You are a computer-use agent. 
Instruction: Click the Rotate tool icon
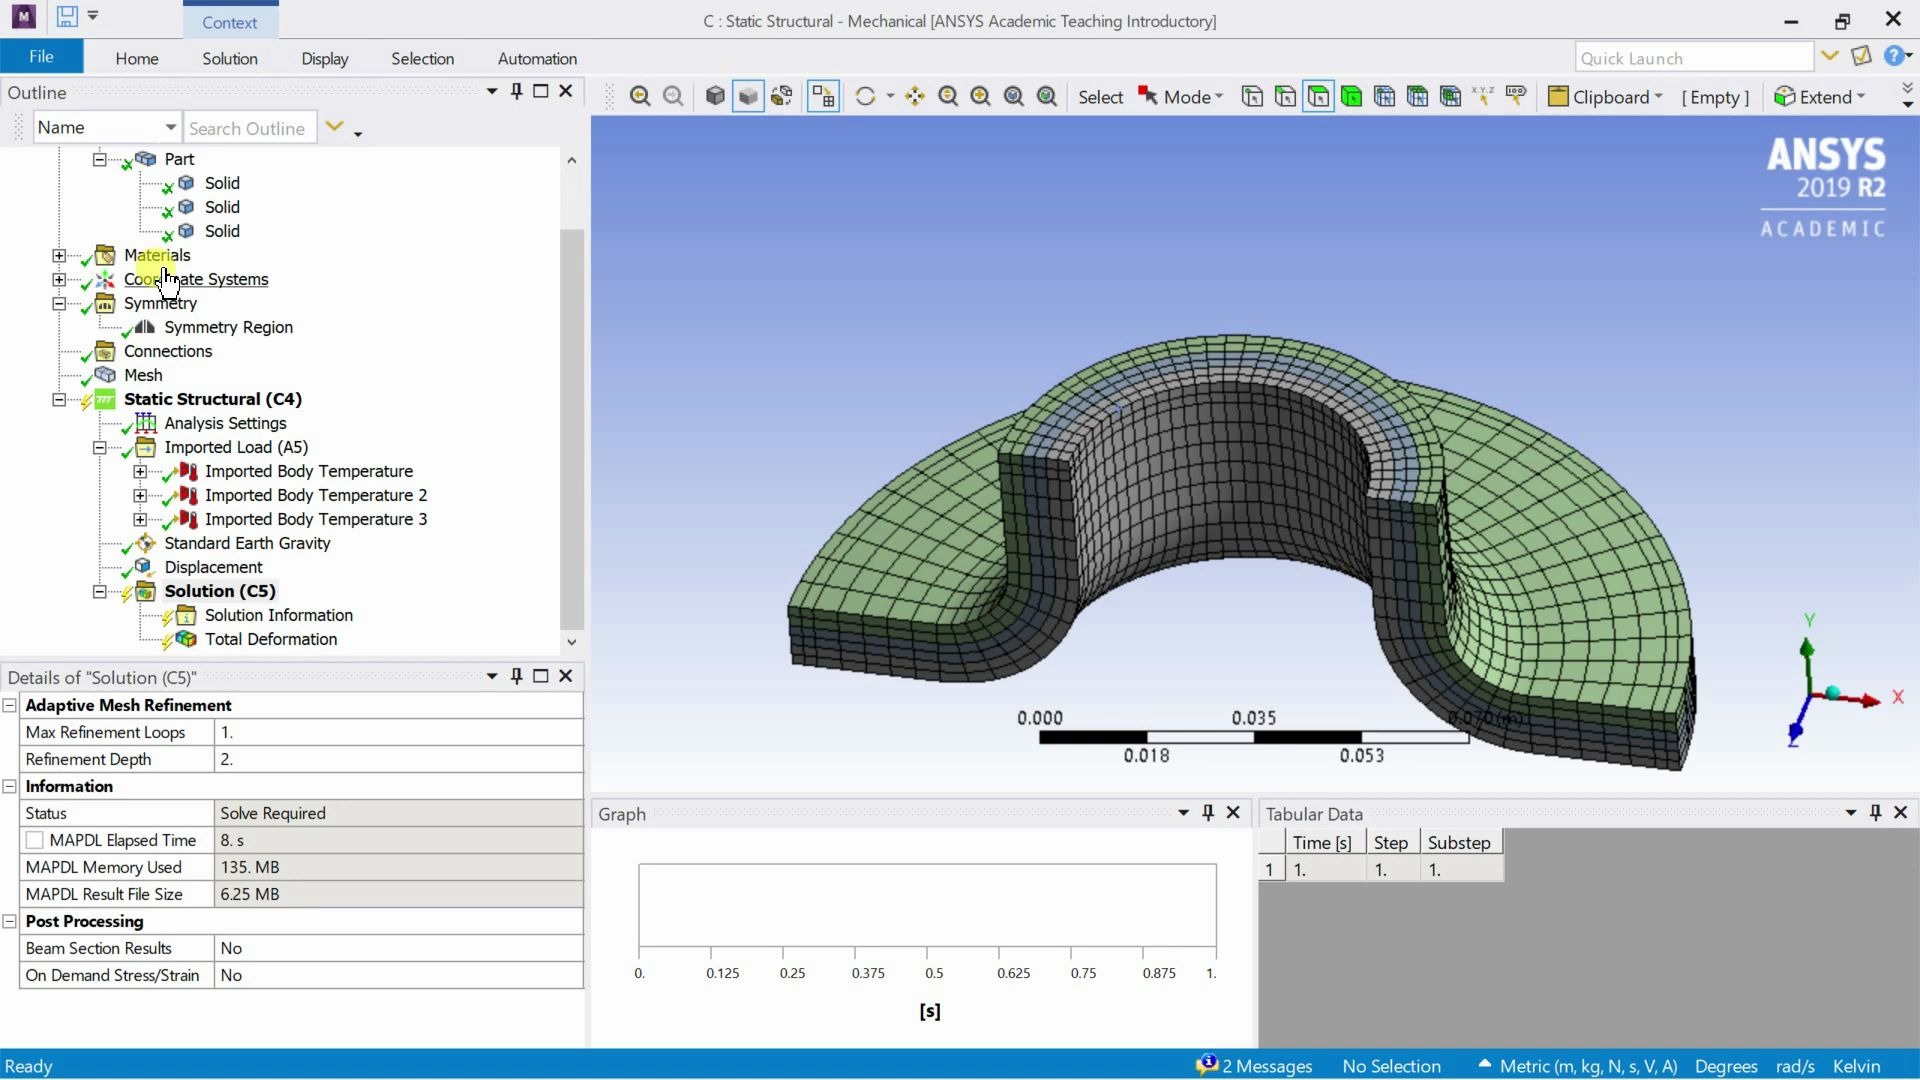click(865, 96)
